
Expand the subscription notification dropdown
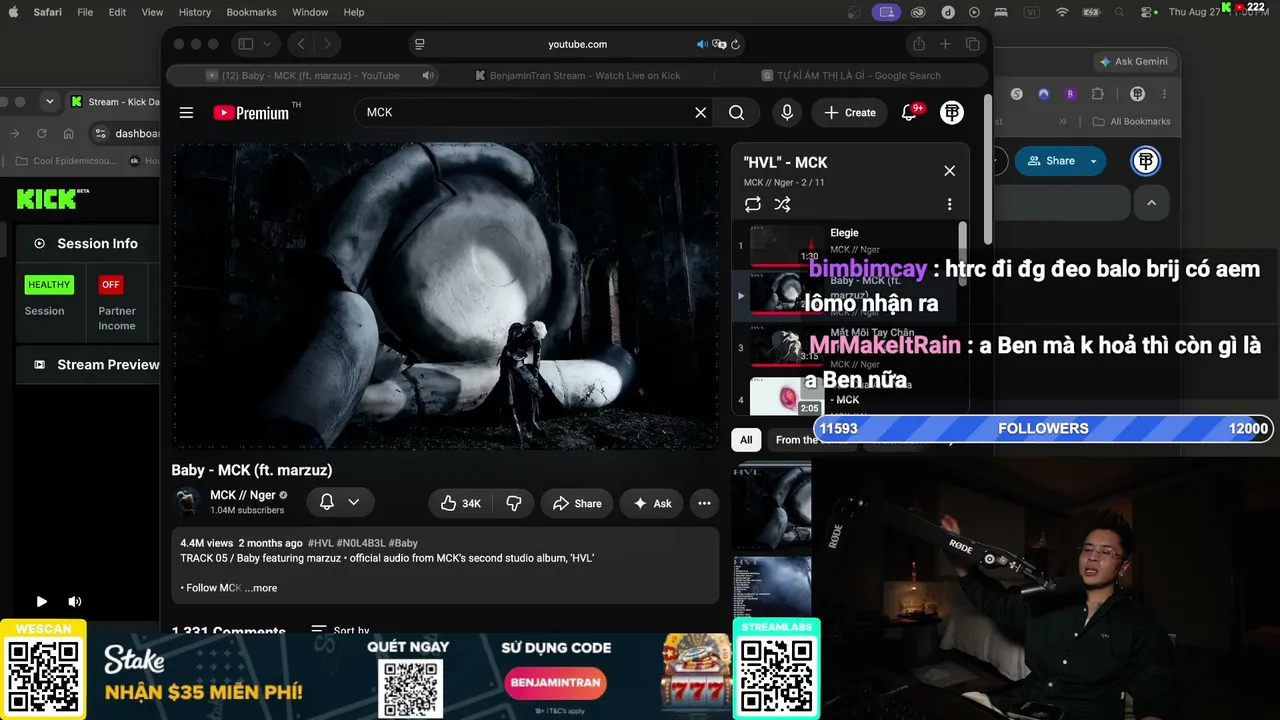pos(354,502)
